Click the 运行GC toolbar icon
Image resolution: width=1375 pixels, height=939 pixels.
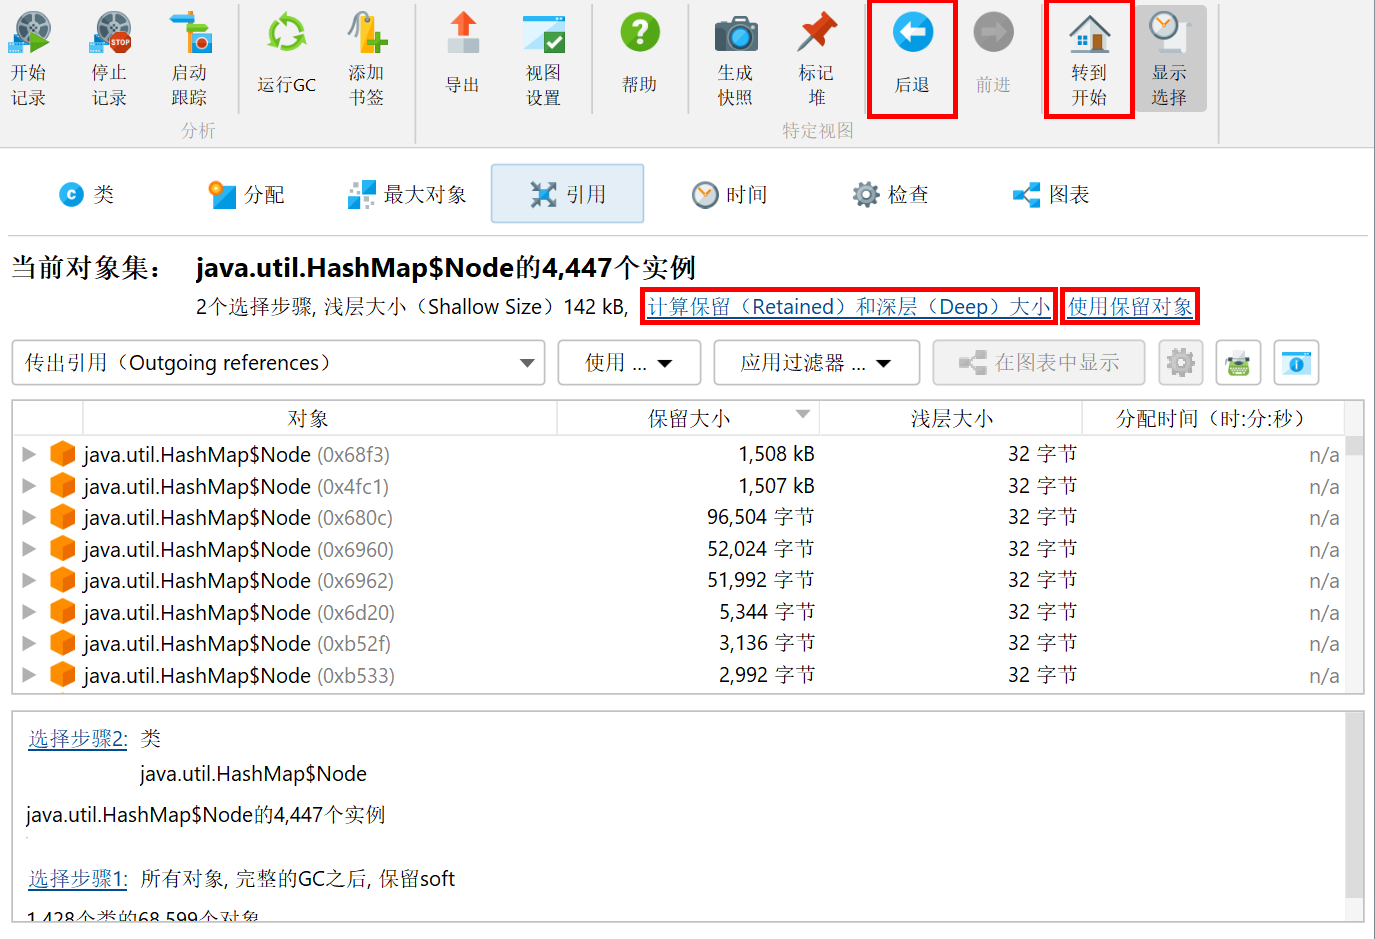coord(286,34)
